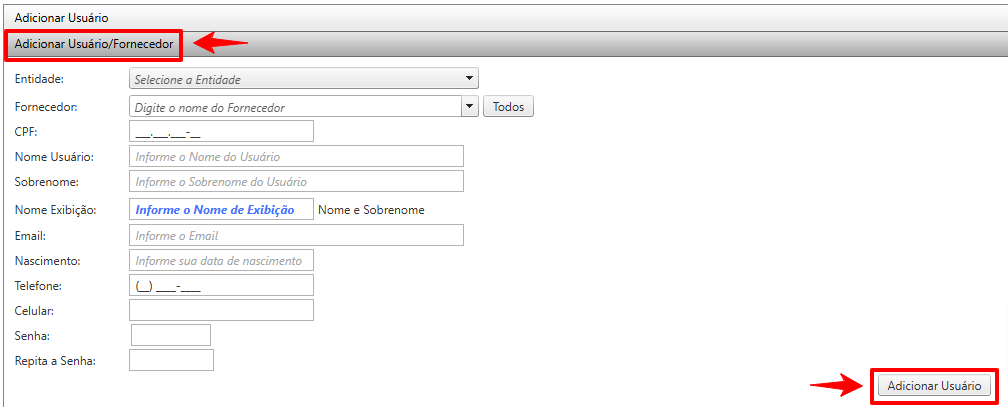Select the Adicionar Usuário/Fornecedor tab header
The height and width of the screenshot is (407, 1008).
[x=94, y=44]
